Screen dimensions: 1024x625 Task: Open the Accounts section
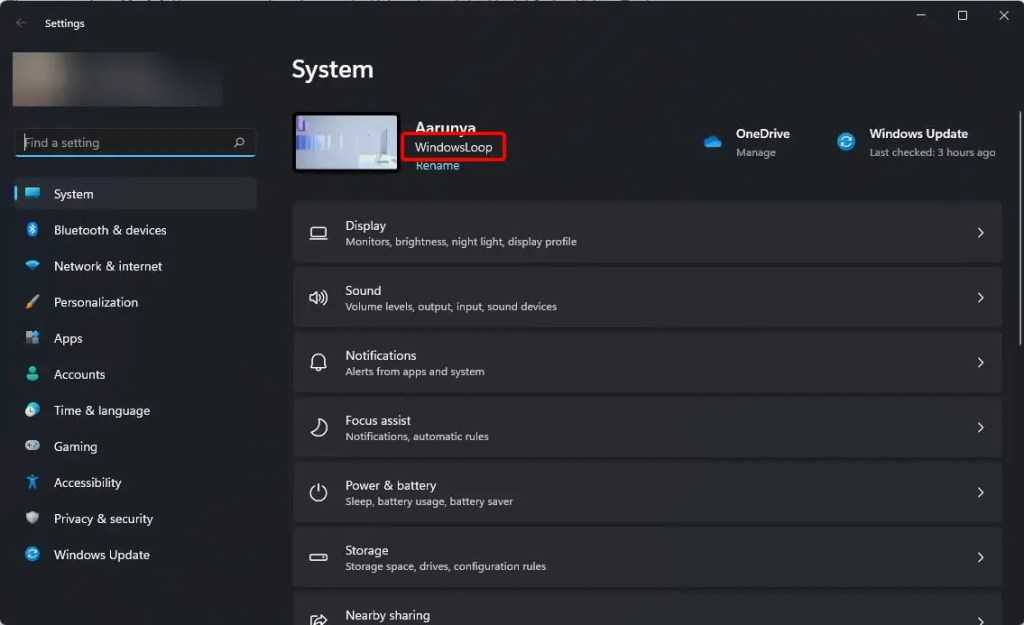pyautogui.click(x=79, y=374)
